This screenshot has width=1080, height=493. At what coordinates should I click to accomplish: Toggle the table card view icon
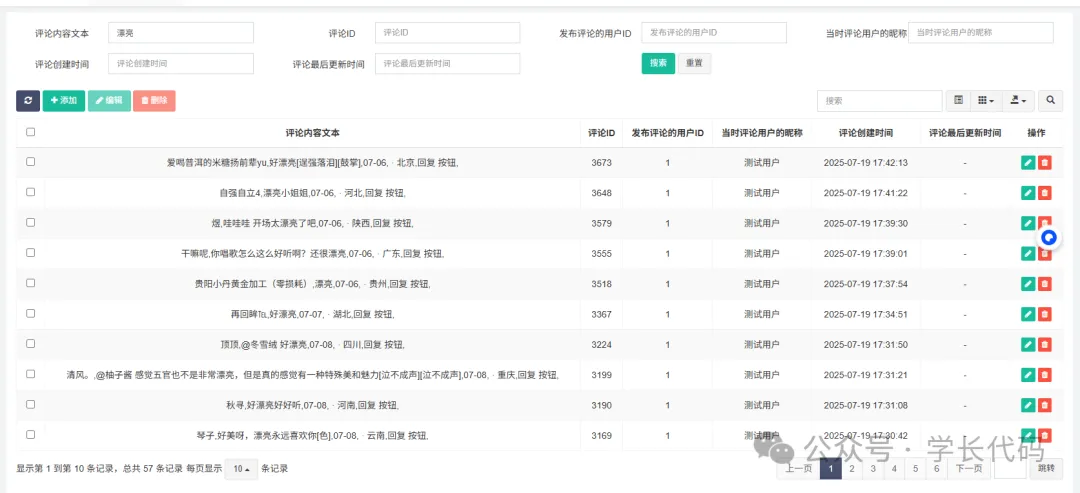(958, 101)
